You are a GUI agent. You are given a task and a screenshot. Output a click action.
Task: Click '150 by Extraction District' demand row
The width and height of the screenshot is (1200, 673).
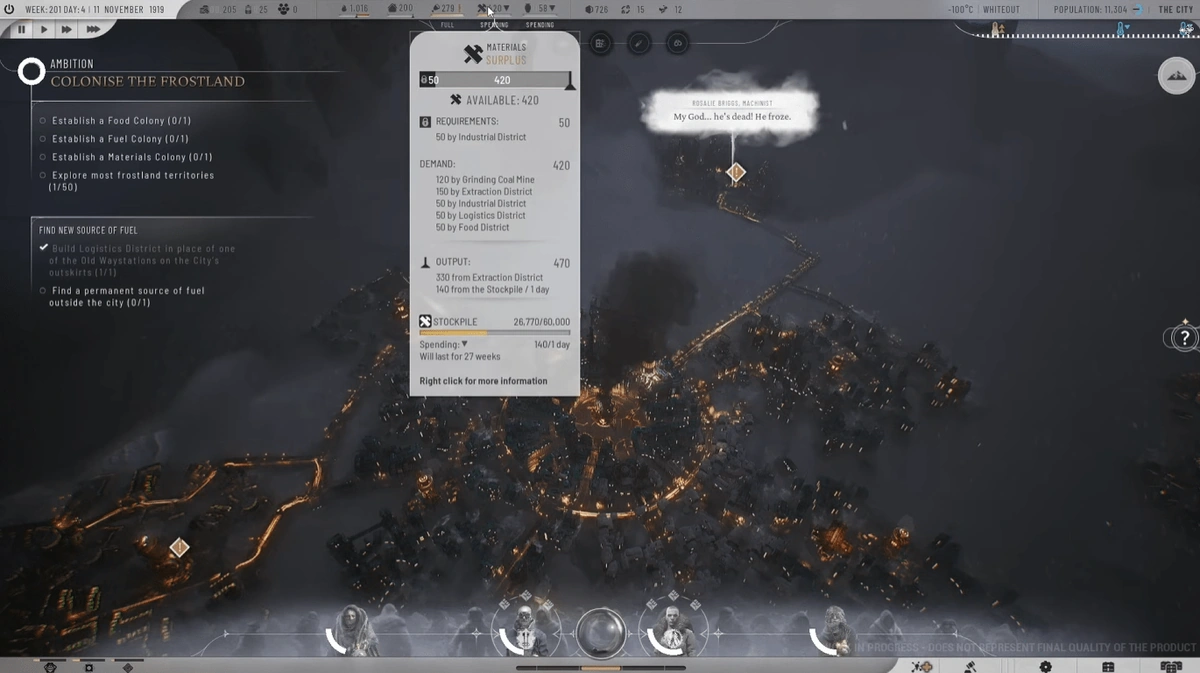click(x=484, y=192)
